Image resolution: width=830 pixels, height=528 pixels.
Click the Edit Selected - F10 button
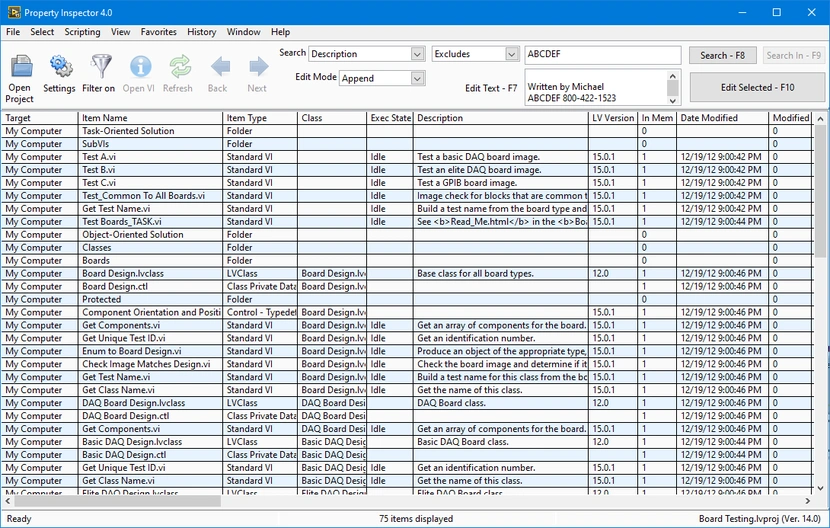coord(757,87)
